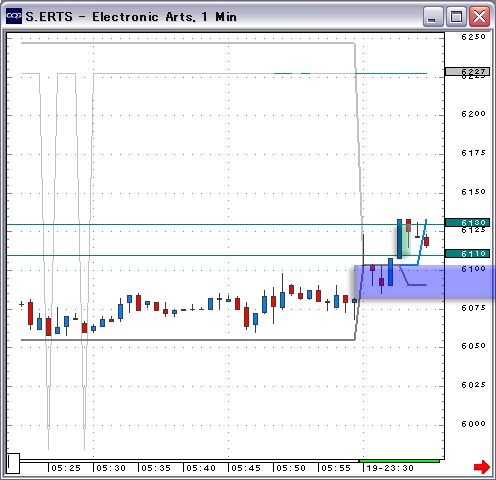The height and width of the screenshot is (480, 496).
Task: Click the 6175 price scale value
Action: [x=473, y=153]
